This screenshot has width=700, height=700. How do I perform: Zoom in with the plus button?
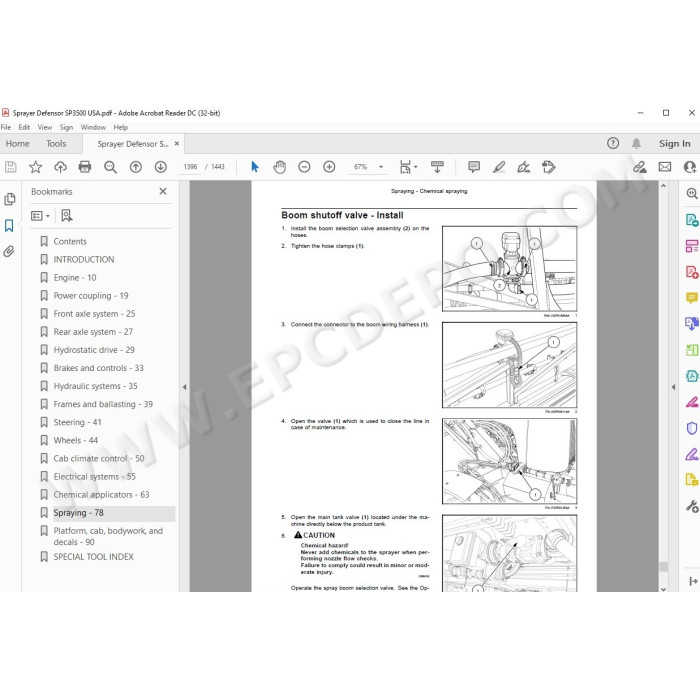pyautogui.click(x=329, y=167)
